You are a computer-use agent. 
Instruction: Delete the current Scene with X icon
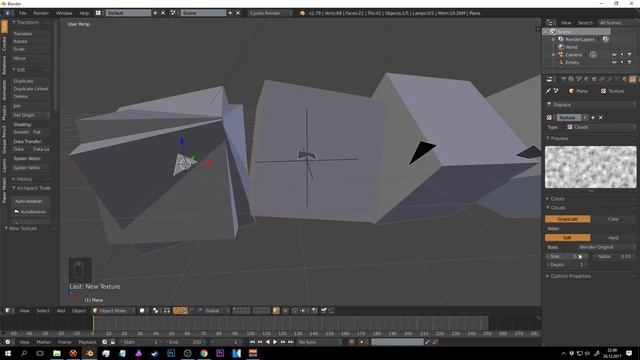238,13
